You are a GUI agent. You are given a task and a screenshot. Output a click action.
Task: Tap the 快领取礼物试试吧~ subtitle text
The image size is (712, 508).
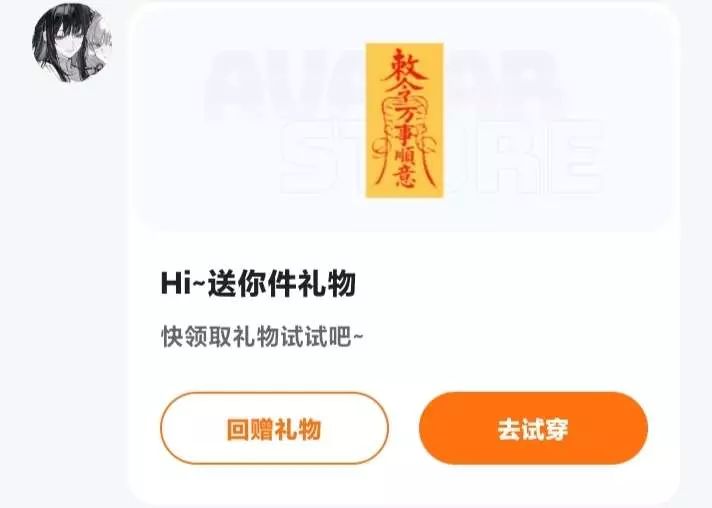pyautogui.click(x=262, y=336)
